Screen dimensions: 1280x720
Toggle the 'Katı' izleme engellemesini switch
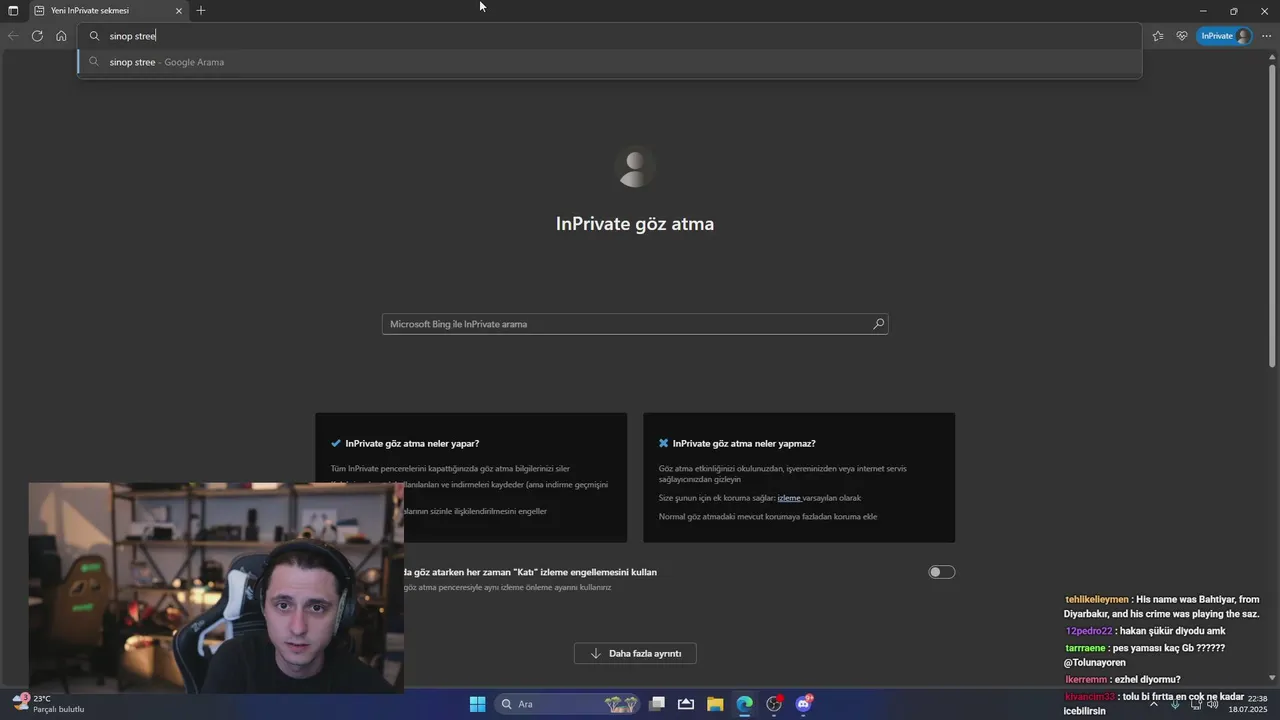tap(941, 572)
